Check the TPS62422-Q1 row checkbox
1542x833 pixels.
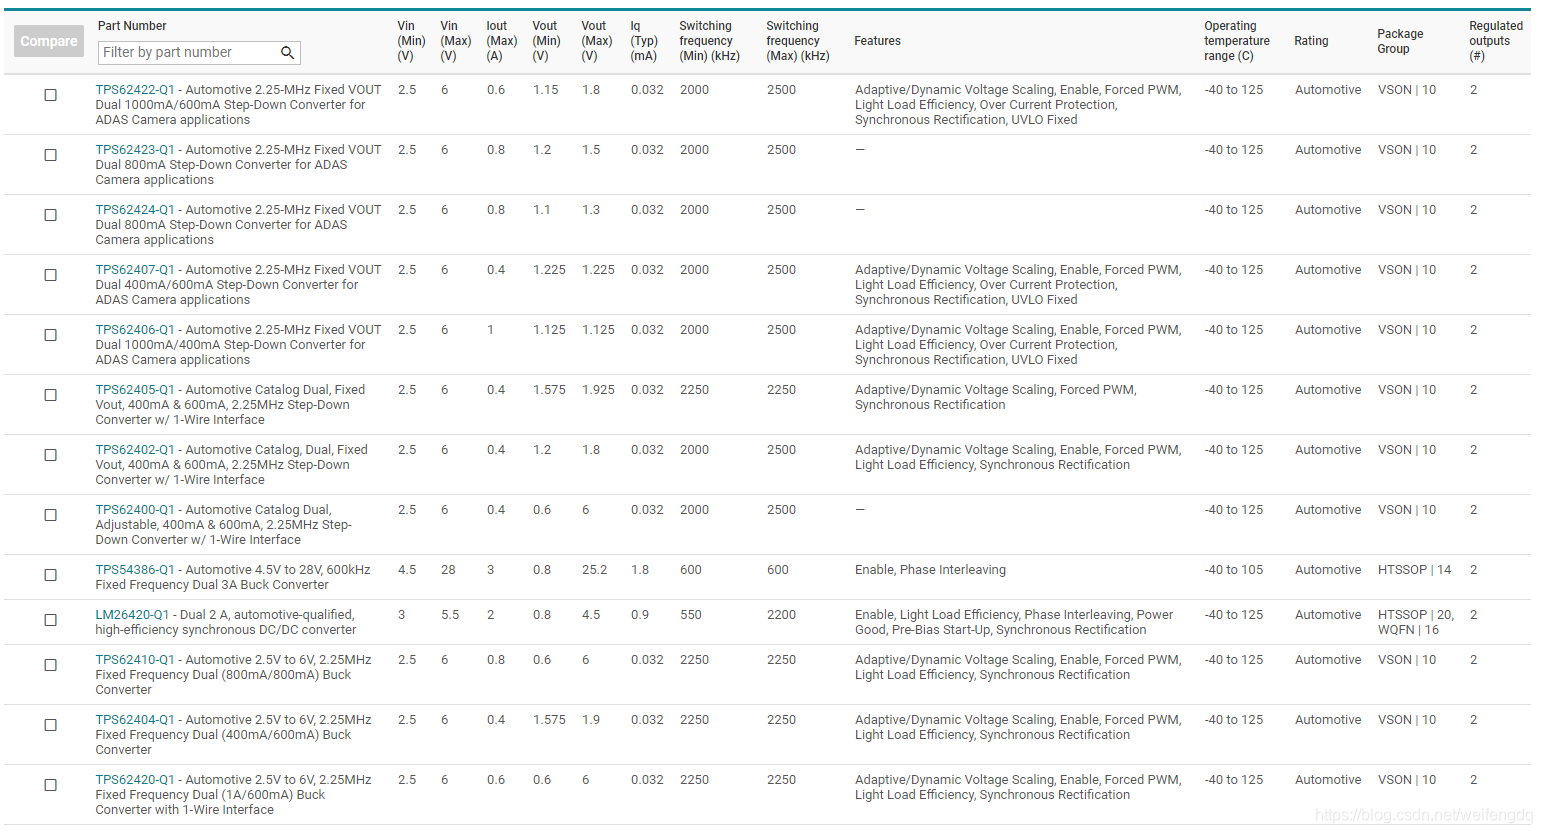coord(50,95)
